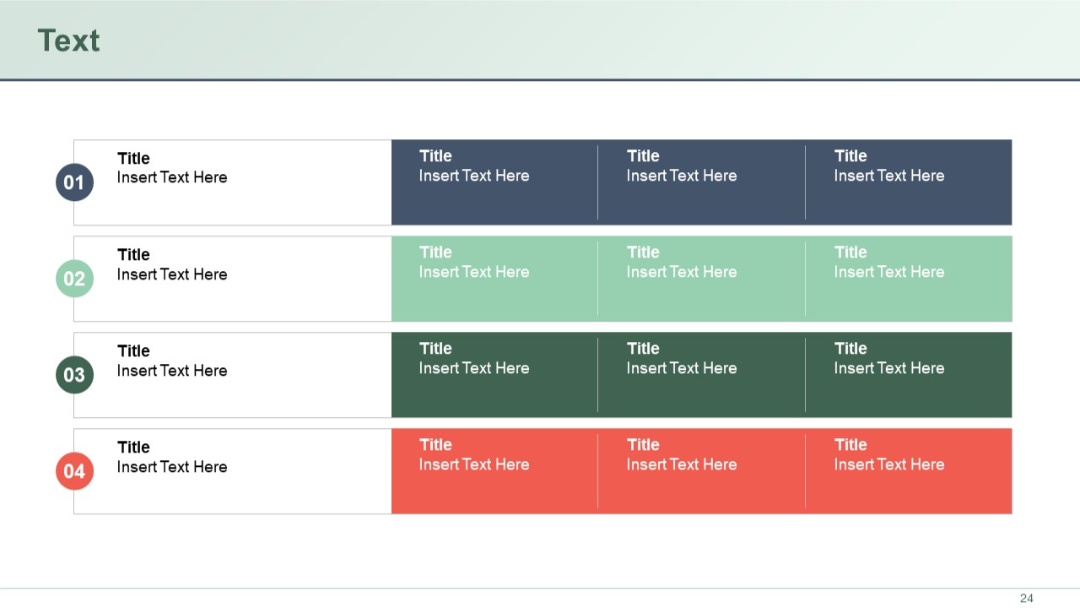Click Insert Text Here under row two Title
This screenshot has width=1080, height=608.
tap(172, 274)
